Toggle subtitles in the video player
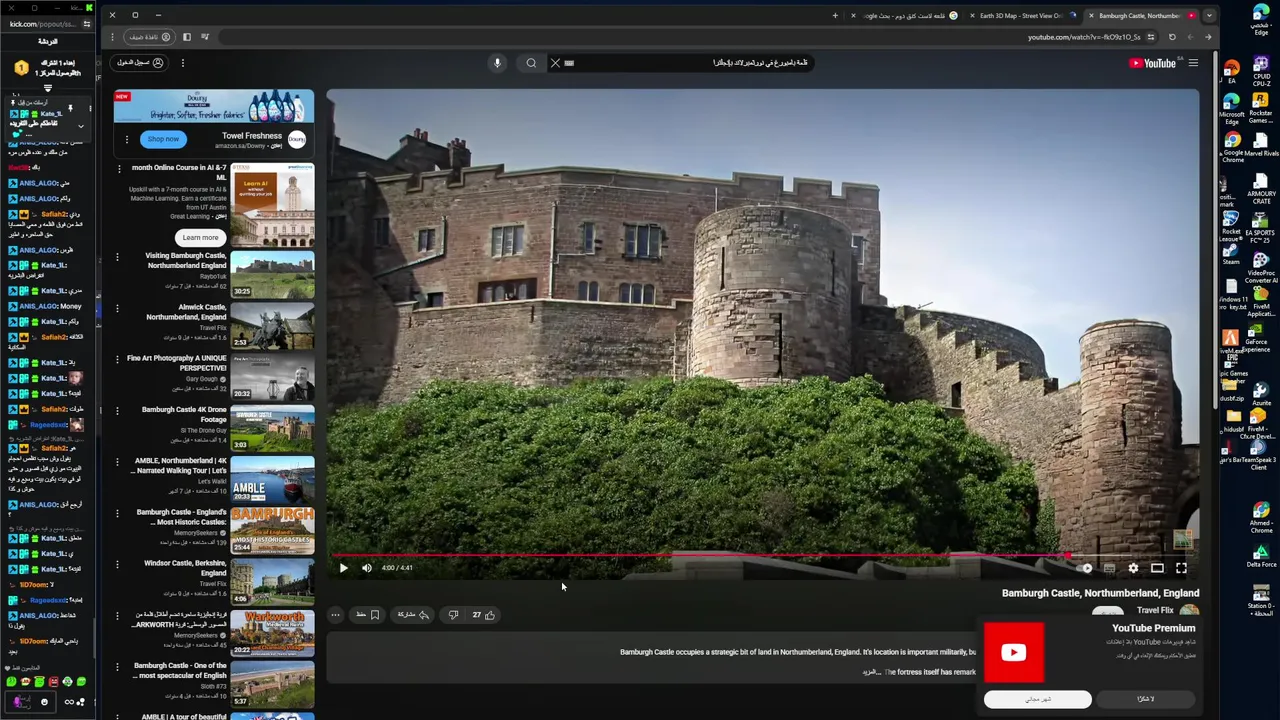Viewport: 1280px width, 720px height. [x=1109, y=568]
